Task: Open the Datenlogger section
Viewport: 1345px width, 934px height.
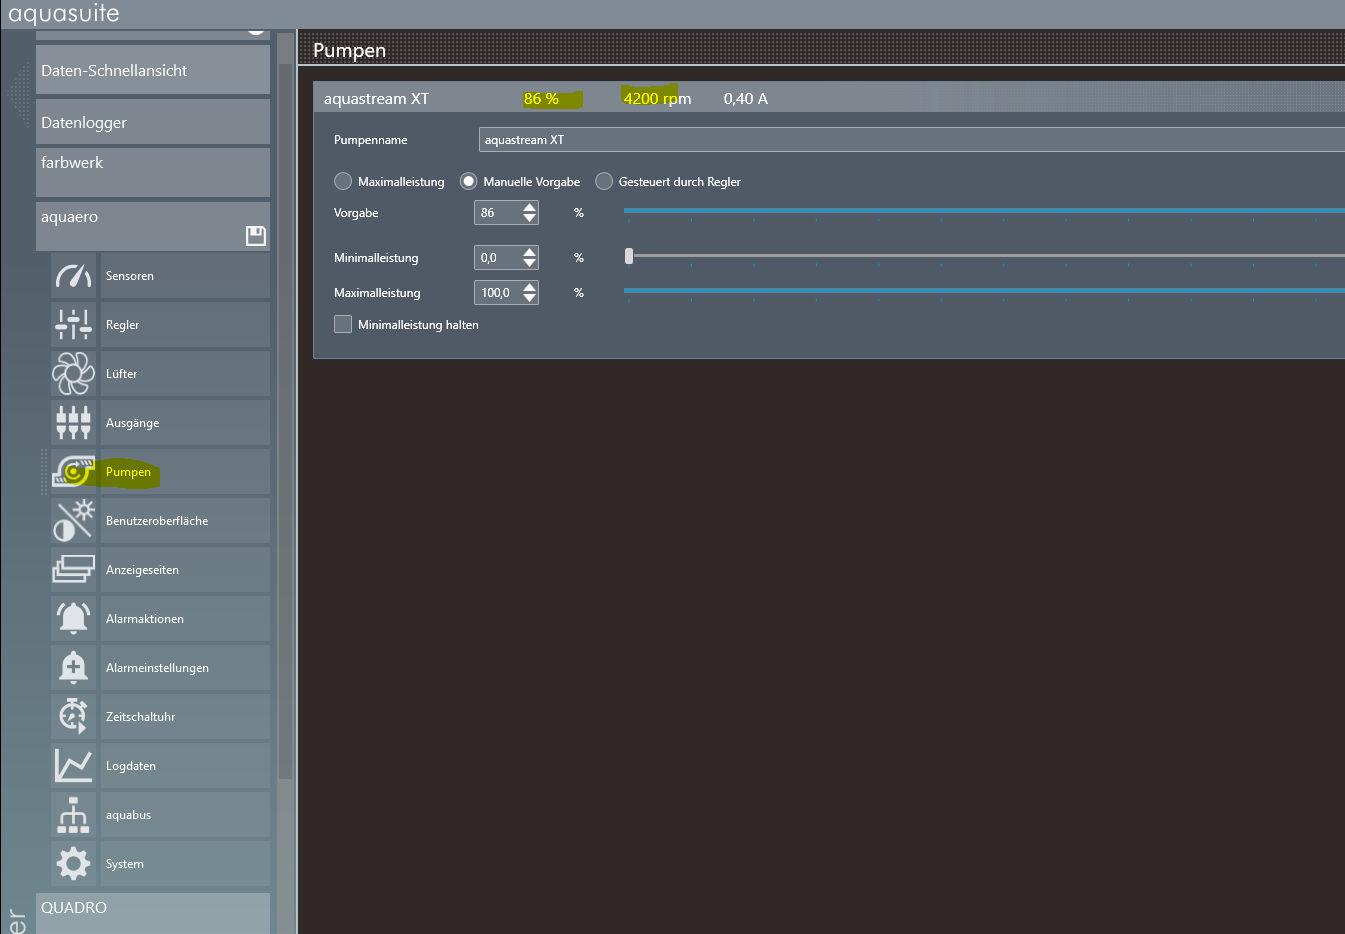Action: point(153,122)
